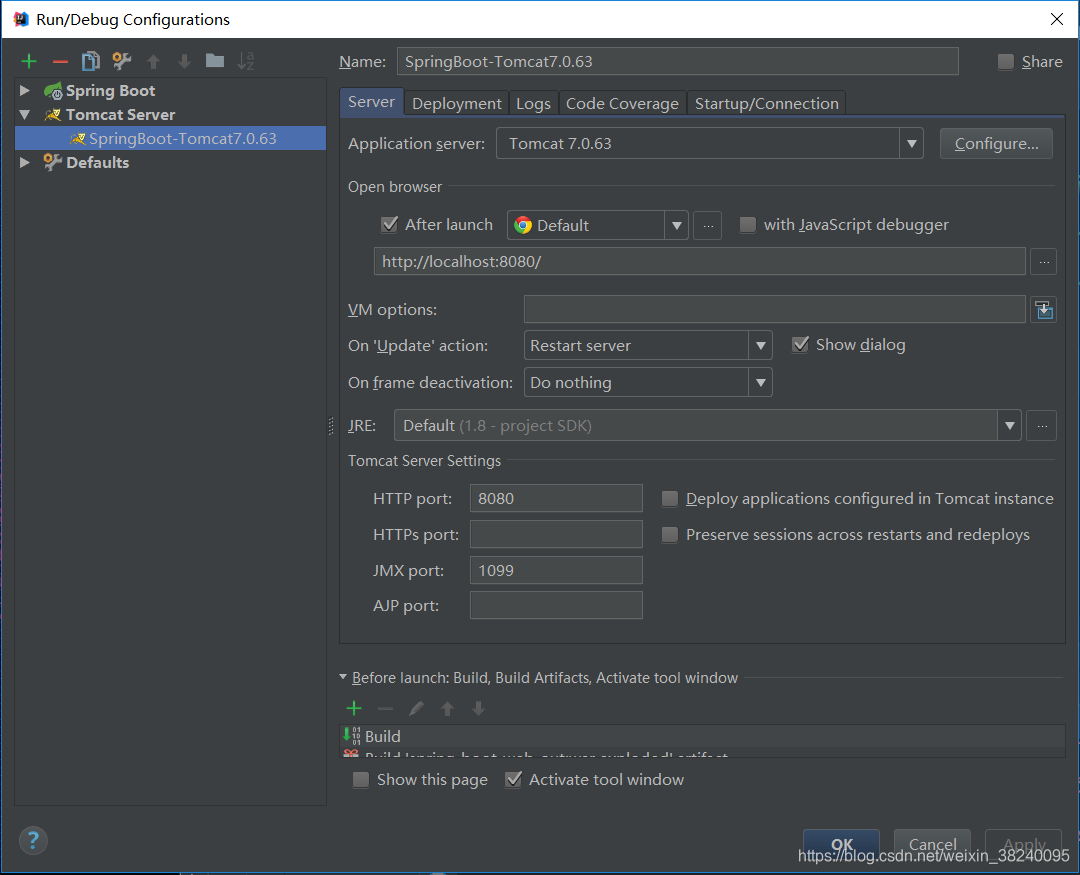Click the Cancel button

pyautogui.click(x=933, y=845)
